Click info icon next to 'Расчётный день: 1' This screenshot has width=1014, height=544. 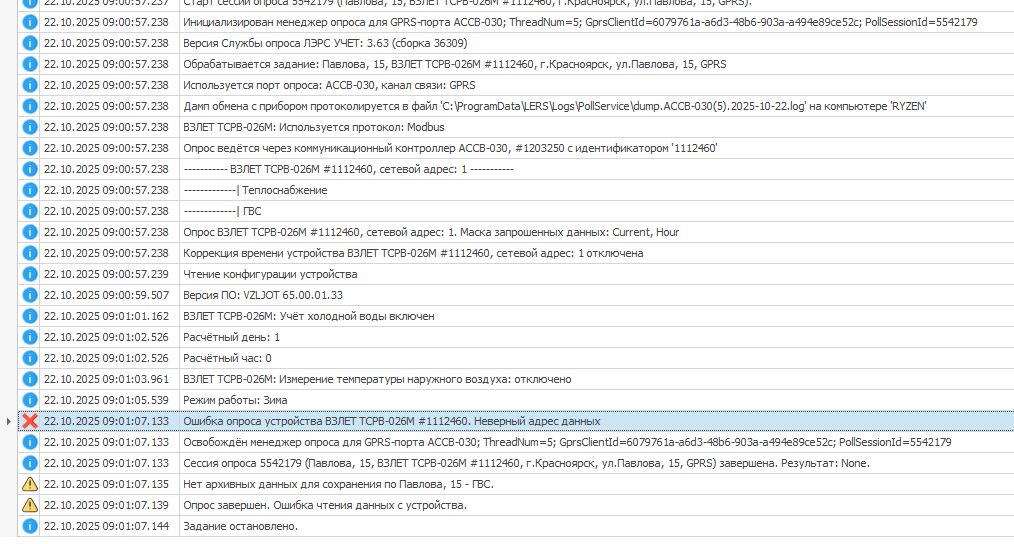30,337
